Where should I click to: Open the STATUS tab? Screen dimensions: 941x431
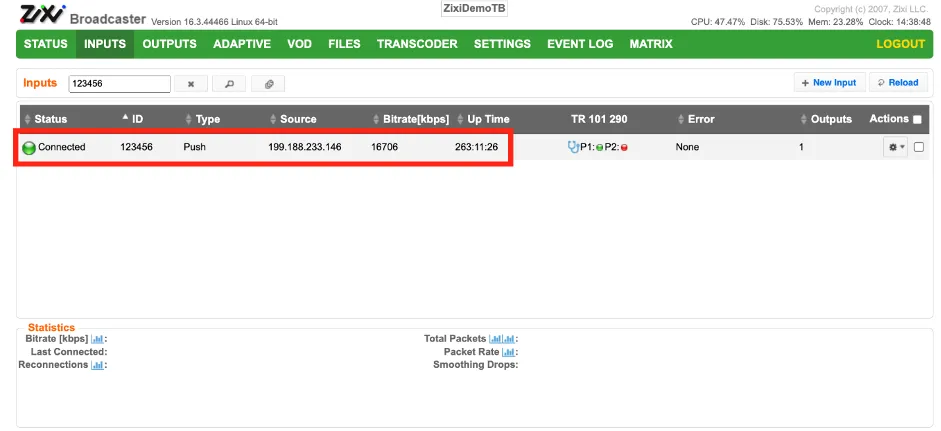coord(46,44)
